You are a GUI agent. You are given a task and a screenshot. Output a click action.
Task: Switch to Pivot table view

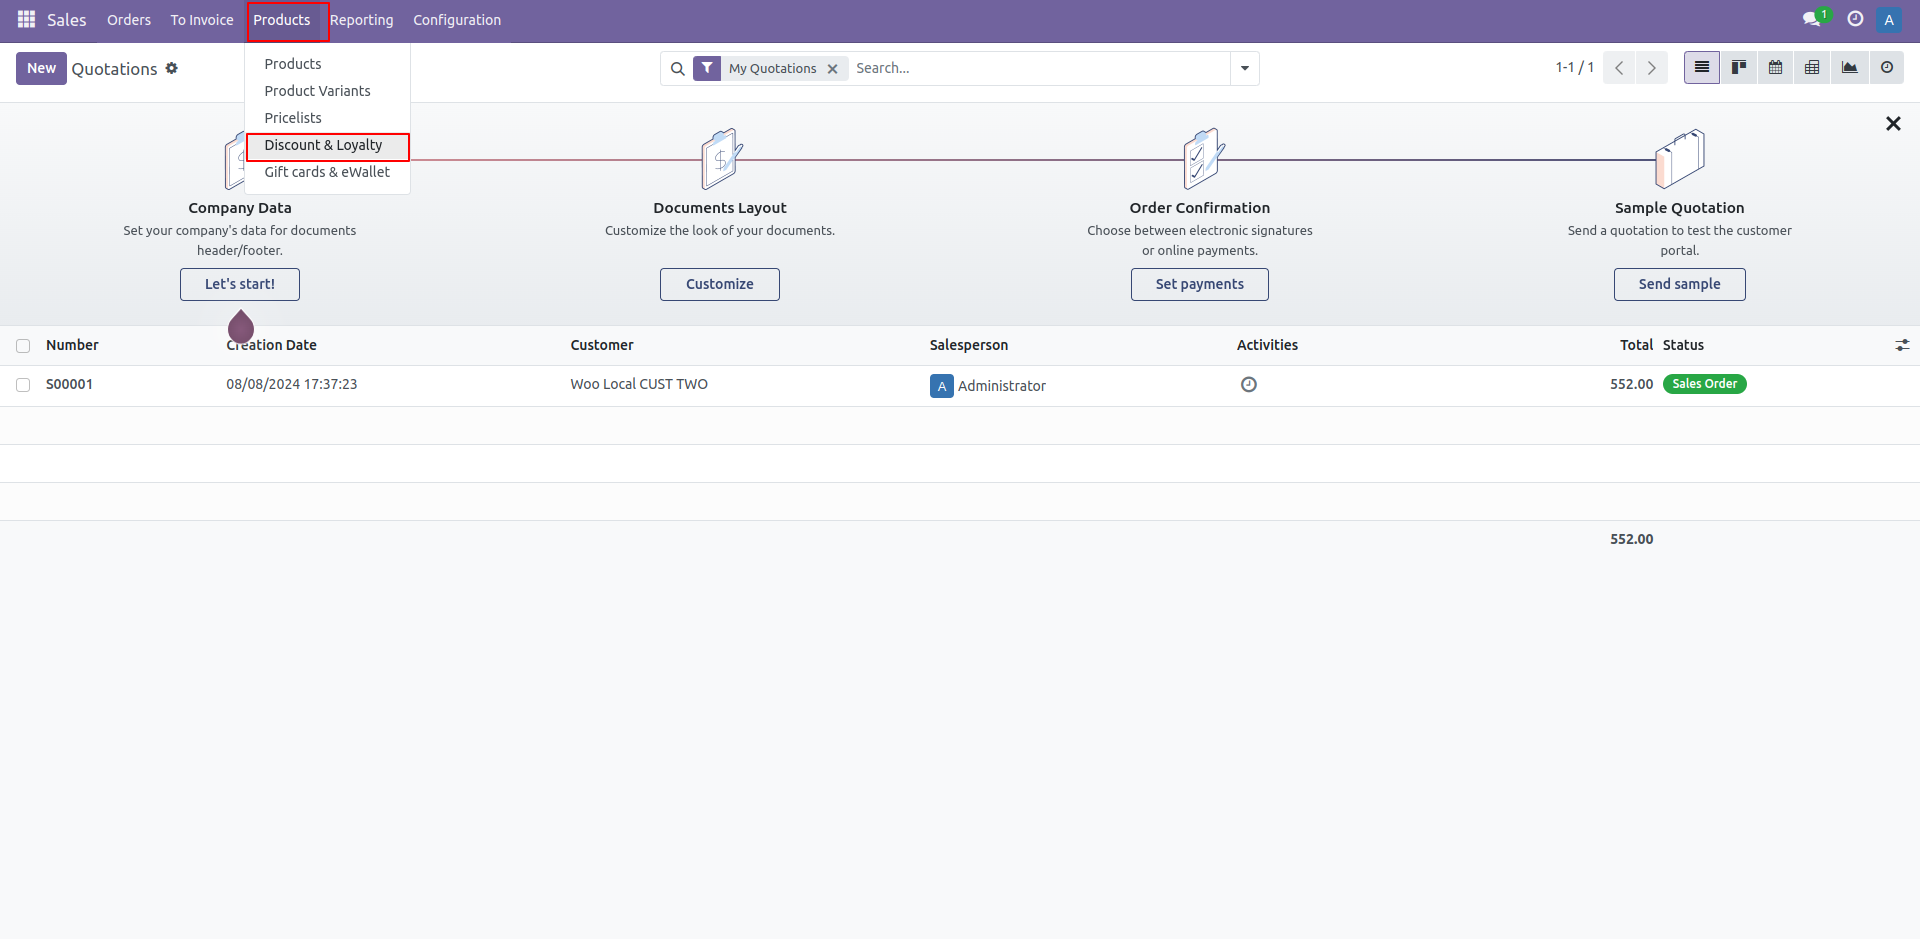[x=1812, y=68]
